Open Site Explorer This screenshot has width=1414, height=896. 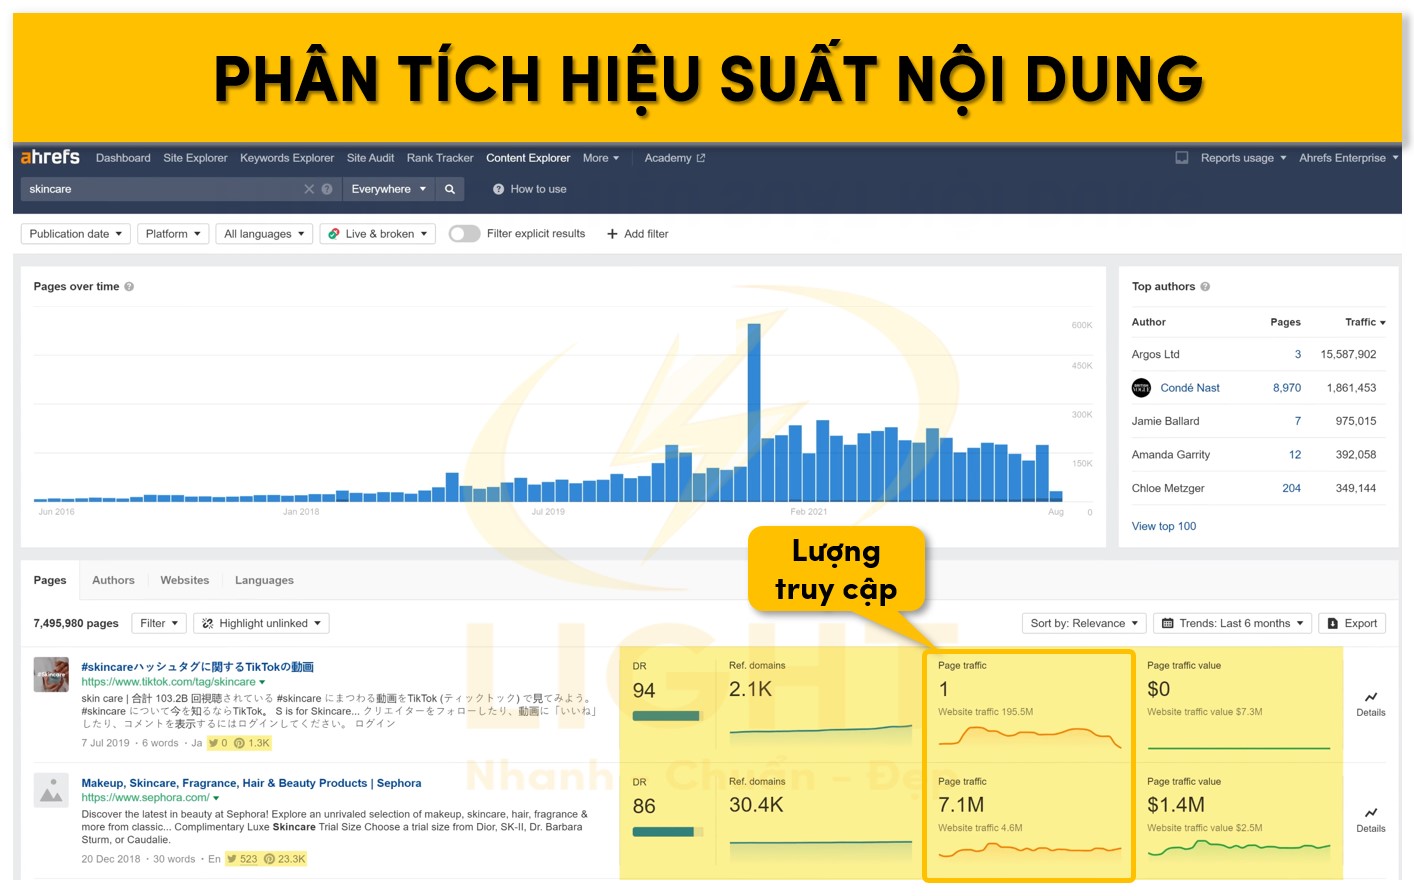[195, 158]
